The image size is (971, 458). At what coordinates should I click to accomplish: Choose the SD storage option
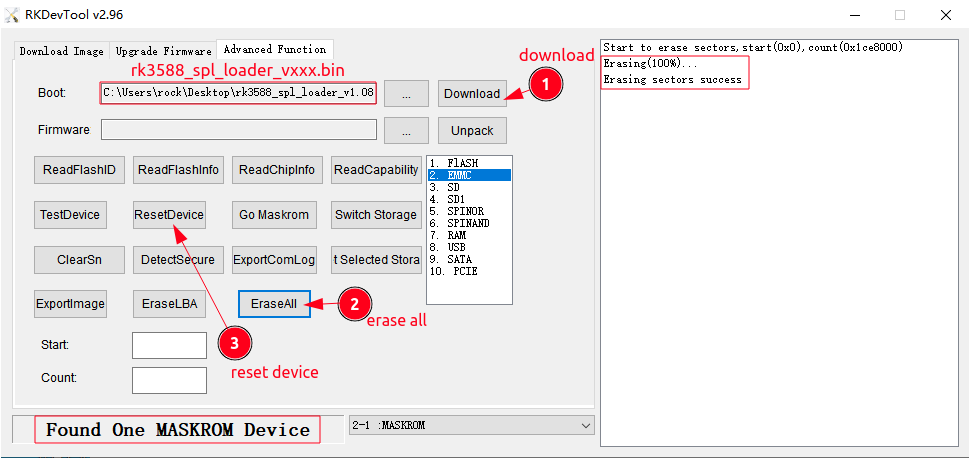pos(453,187)
